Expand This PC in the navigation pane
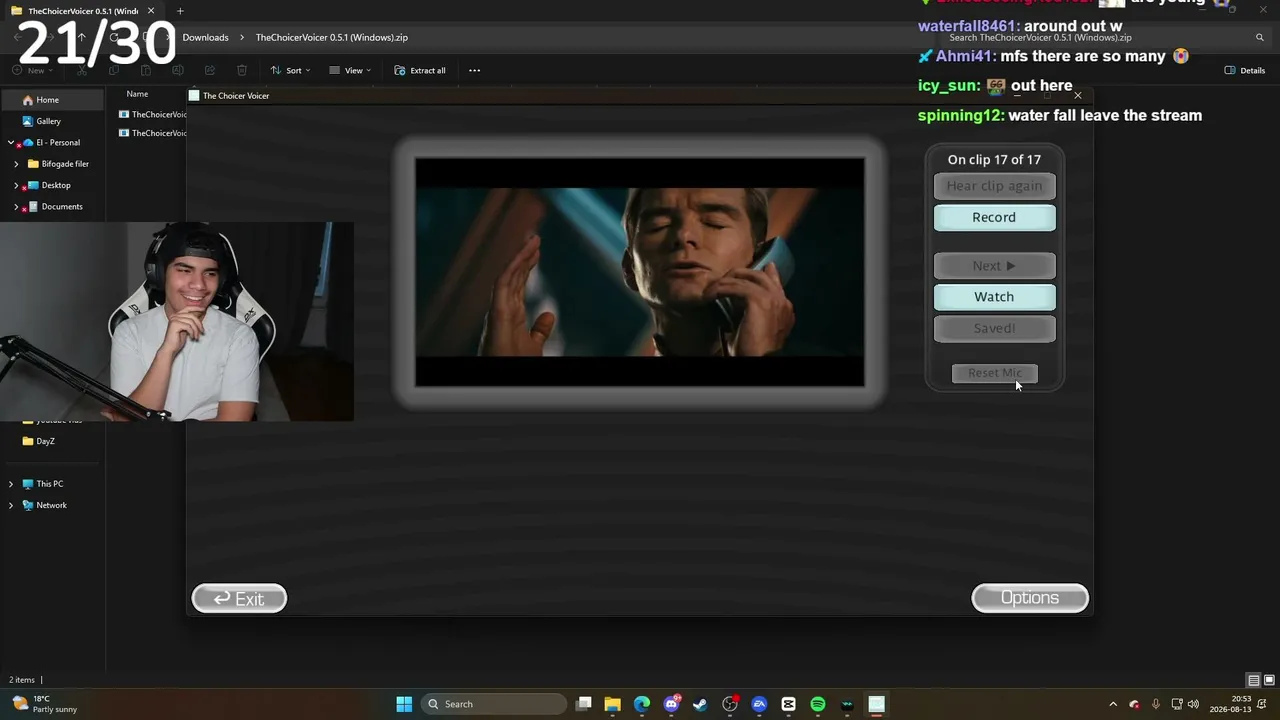 [x=11, y=484]
